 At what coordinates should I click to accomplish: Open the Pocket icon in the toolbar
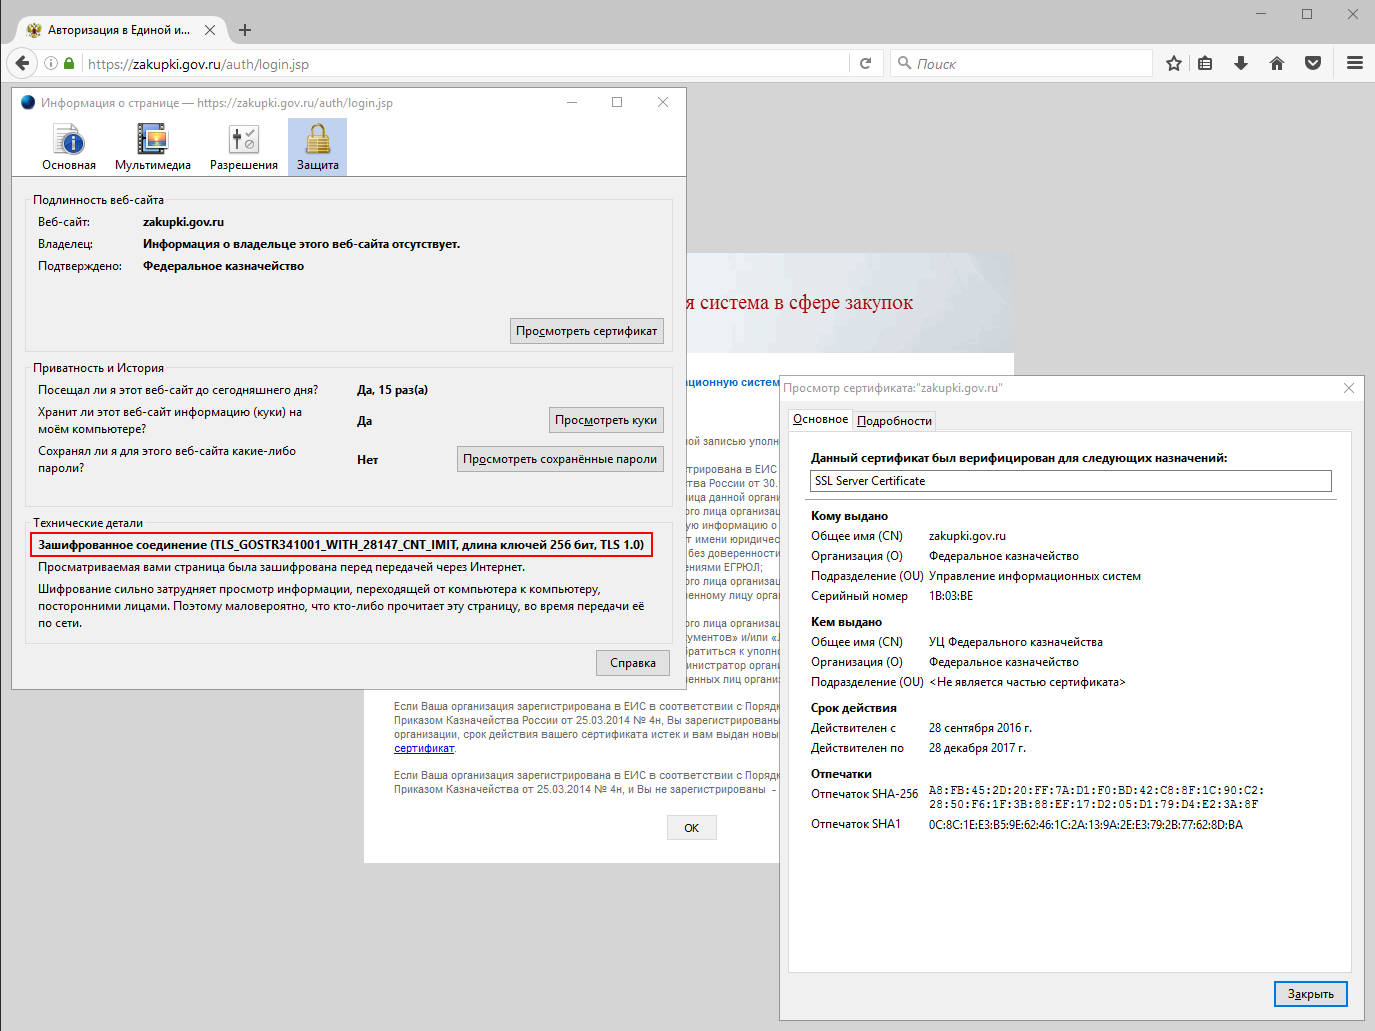click(1313, 63)
